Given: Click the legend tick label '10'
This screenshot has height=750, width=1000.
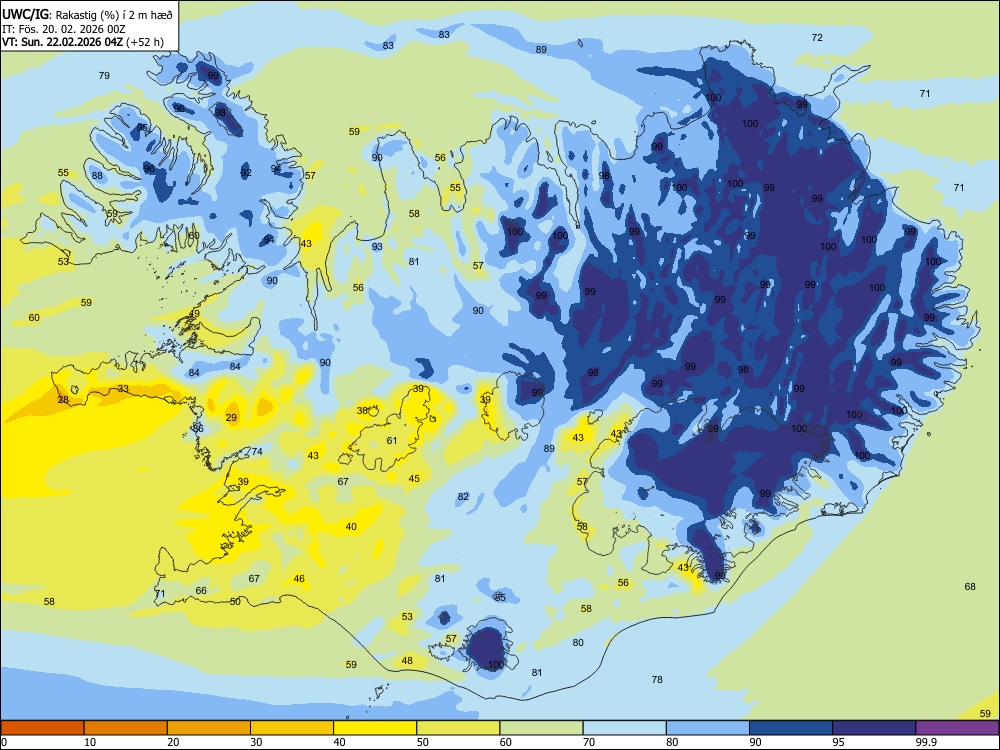Looking at the screenshot, I should point(90,742).
